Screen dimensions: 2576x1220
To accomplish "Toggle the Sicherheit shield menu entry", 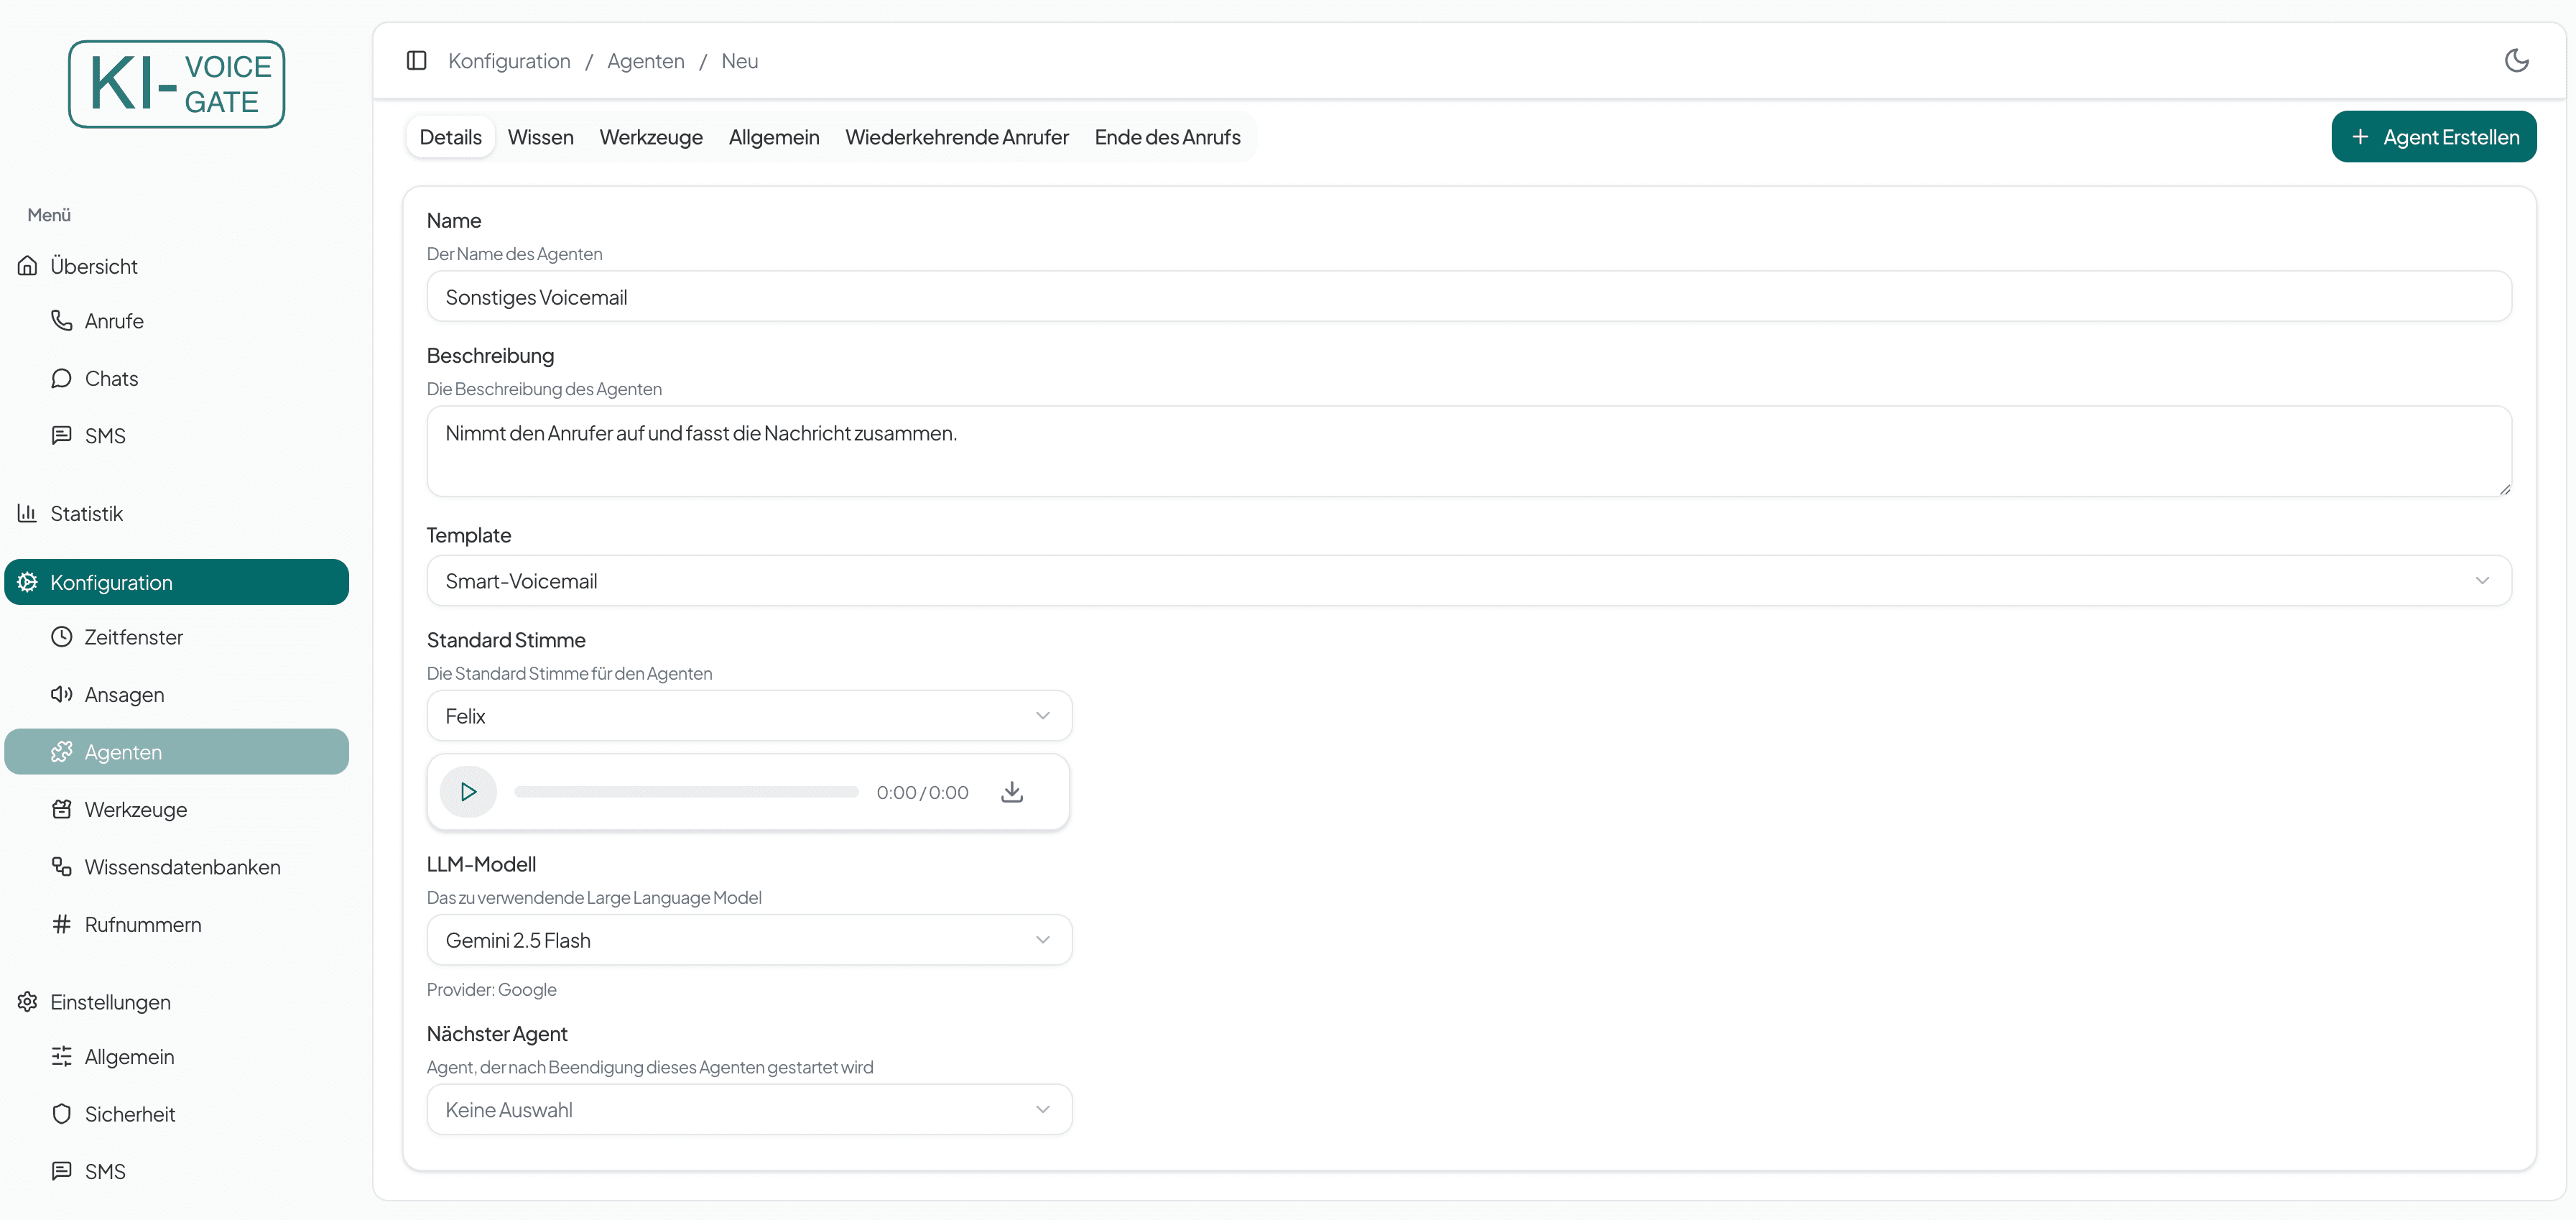I will [x=61, y=1113].
